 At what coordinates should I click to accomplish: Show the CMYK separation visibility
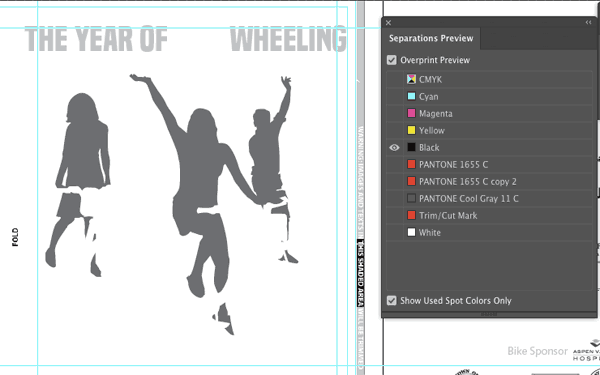[395, 80]
